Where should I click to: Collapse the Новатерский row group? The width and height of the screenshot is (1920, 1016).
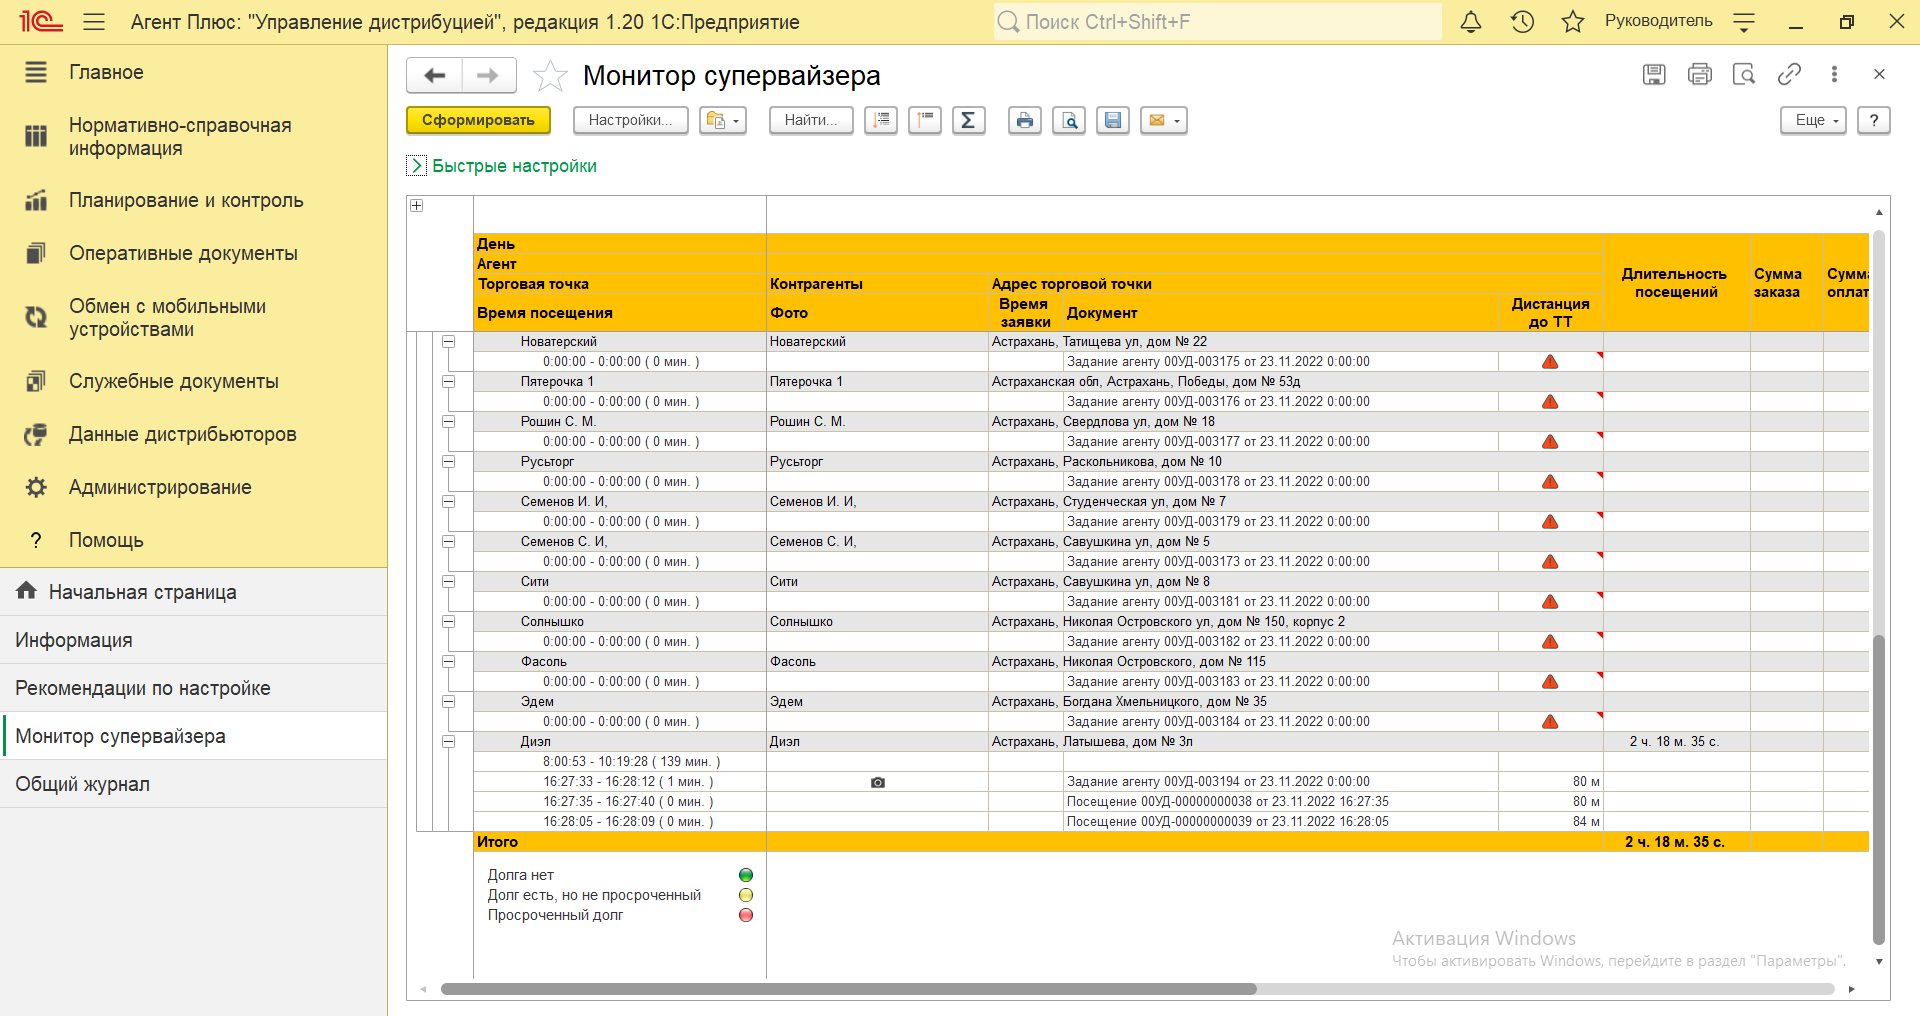[x=449, y=342]
